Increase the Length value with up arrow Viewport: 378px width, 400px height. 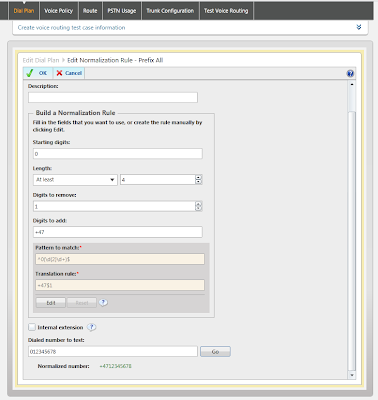click(x=198, y=177)
